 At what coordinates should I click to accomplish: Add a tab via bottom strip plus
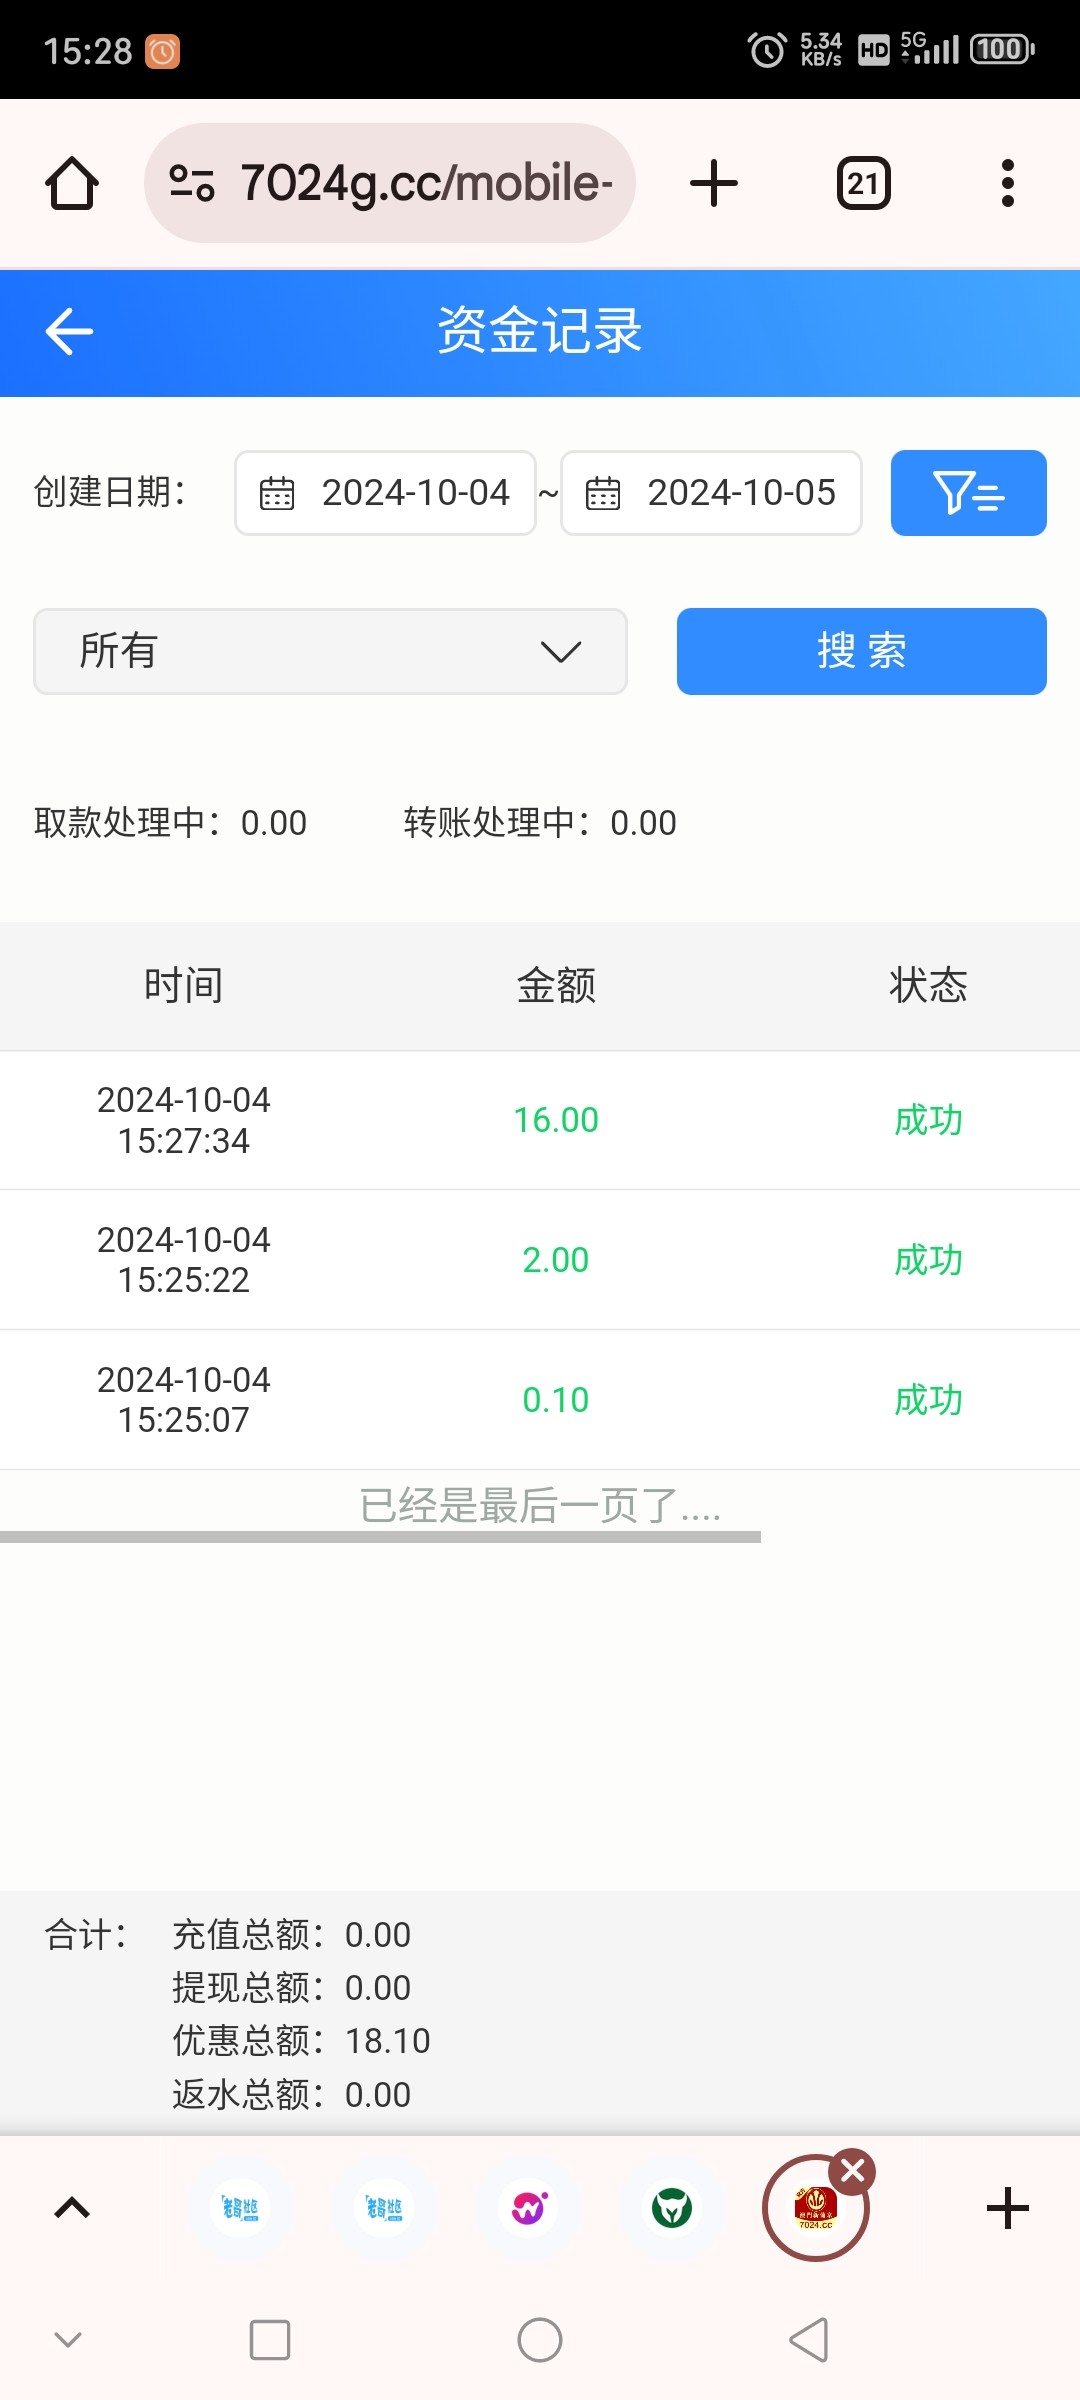(x=1007, y=2208)
